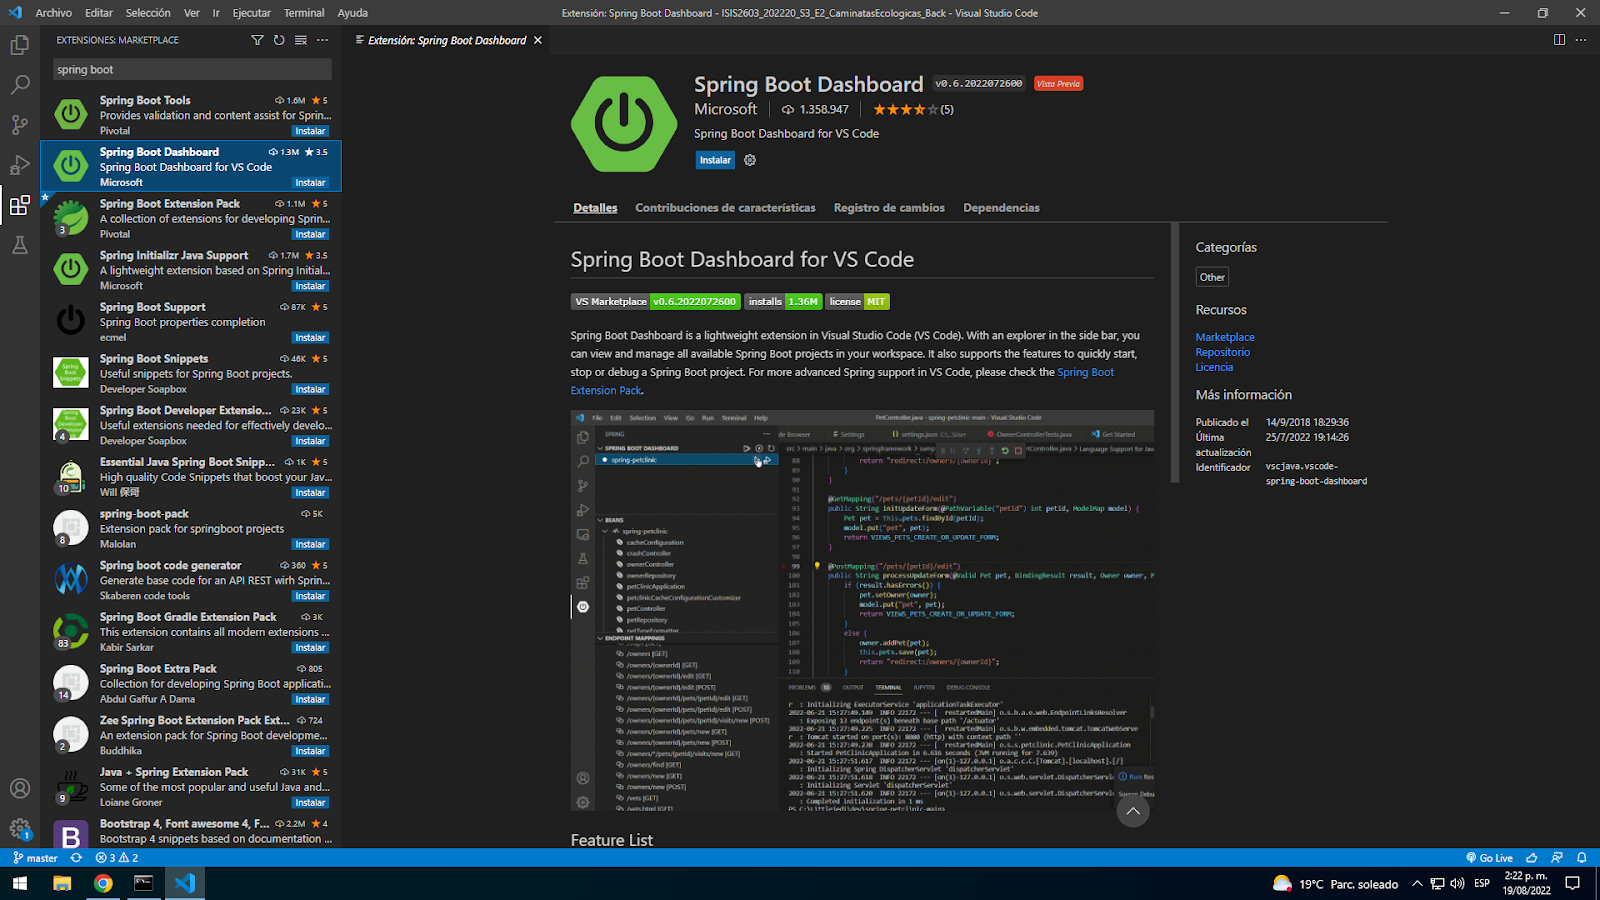Screen dimensions: 1600x900
Task: Open the Manage gear in activity bar
Action: (19, 829)
